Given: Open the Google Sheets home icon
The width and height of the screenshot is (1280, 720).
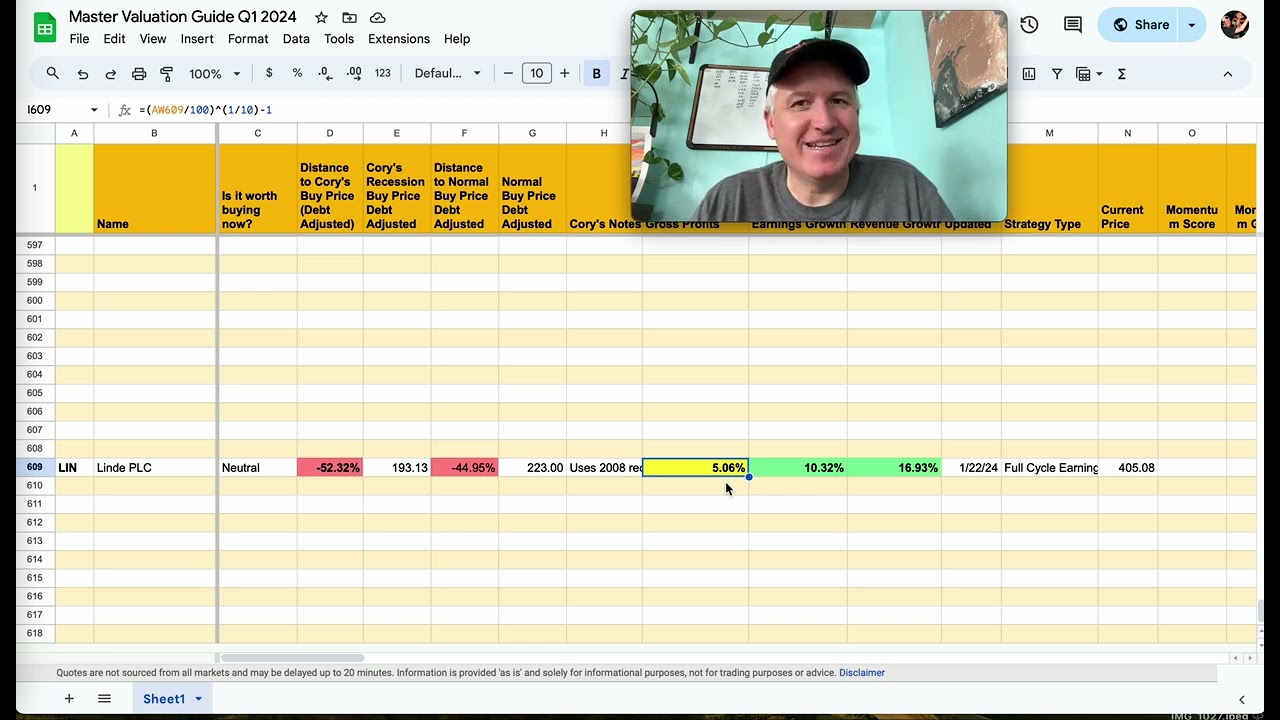Looking at the screenshot, I should pyautogui.click(x=45, y=28).
